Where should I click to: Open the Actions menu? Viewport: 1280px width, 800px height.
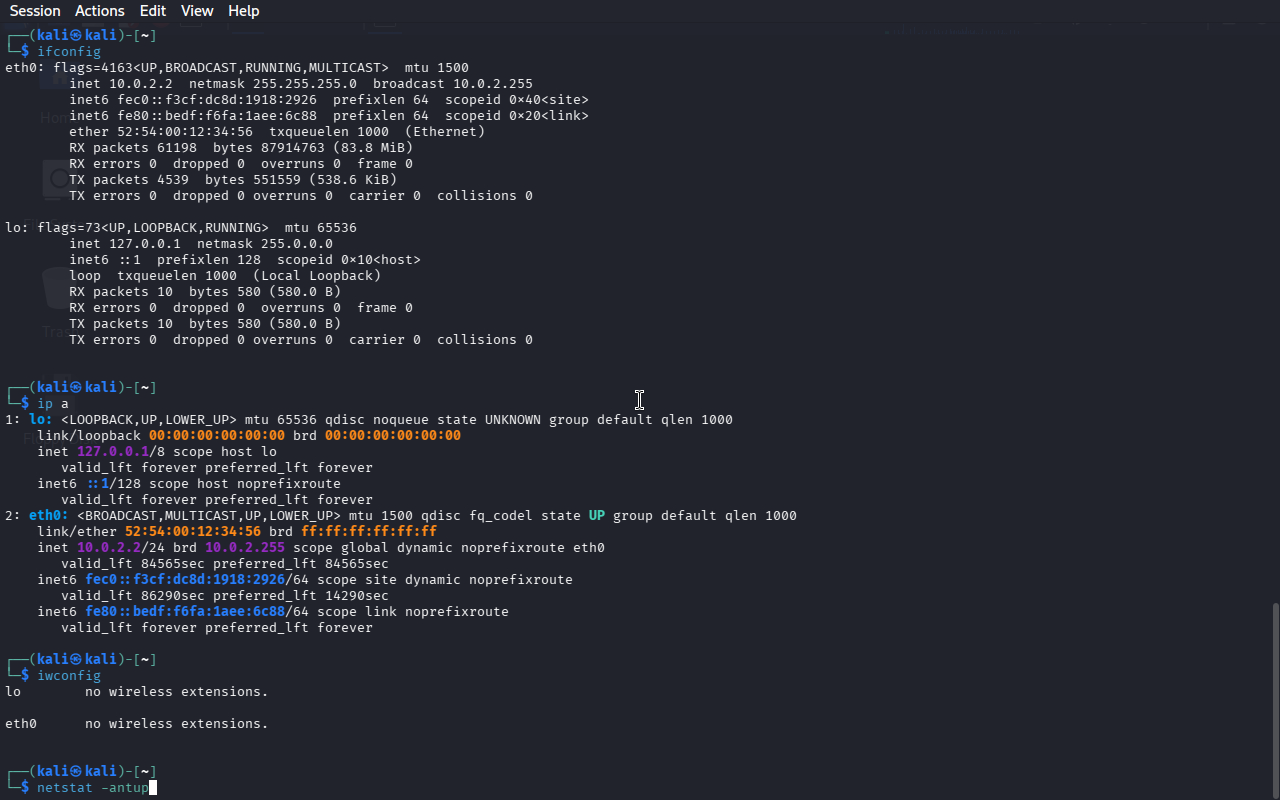[100, 11]
